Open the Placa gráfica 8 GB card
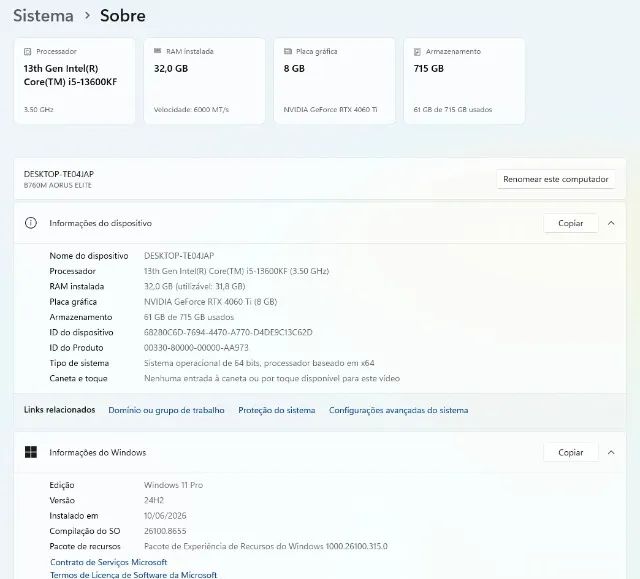The width and height of the screenshot is (640, 579). (334, 81)
